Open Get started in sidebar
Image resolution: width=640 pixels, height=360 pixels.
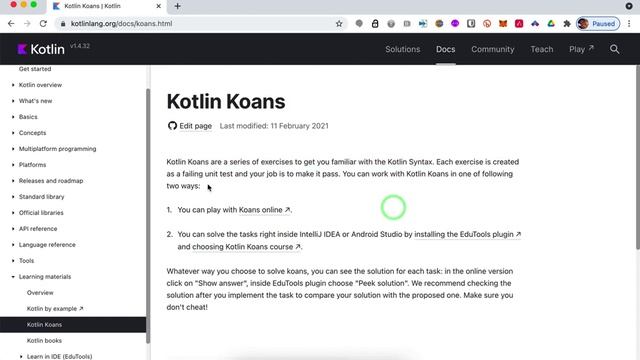tap(35, 69)
